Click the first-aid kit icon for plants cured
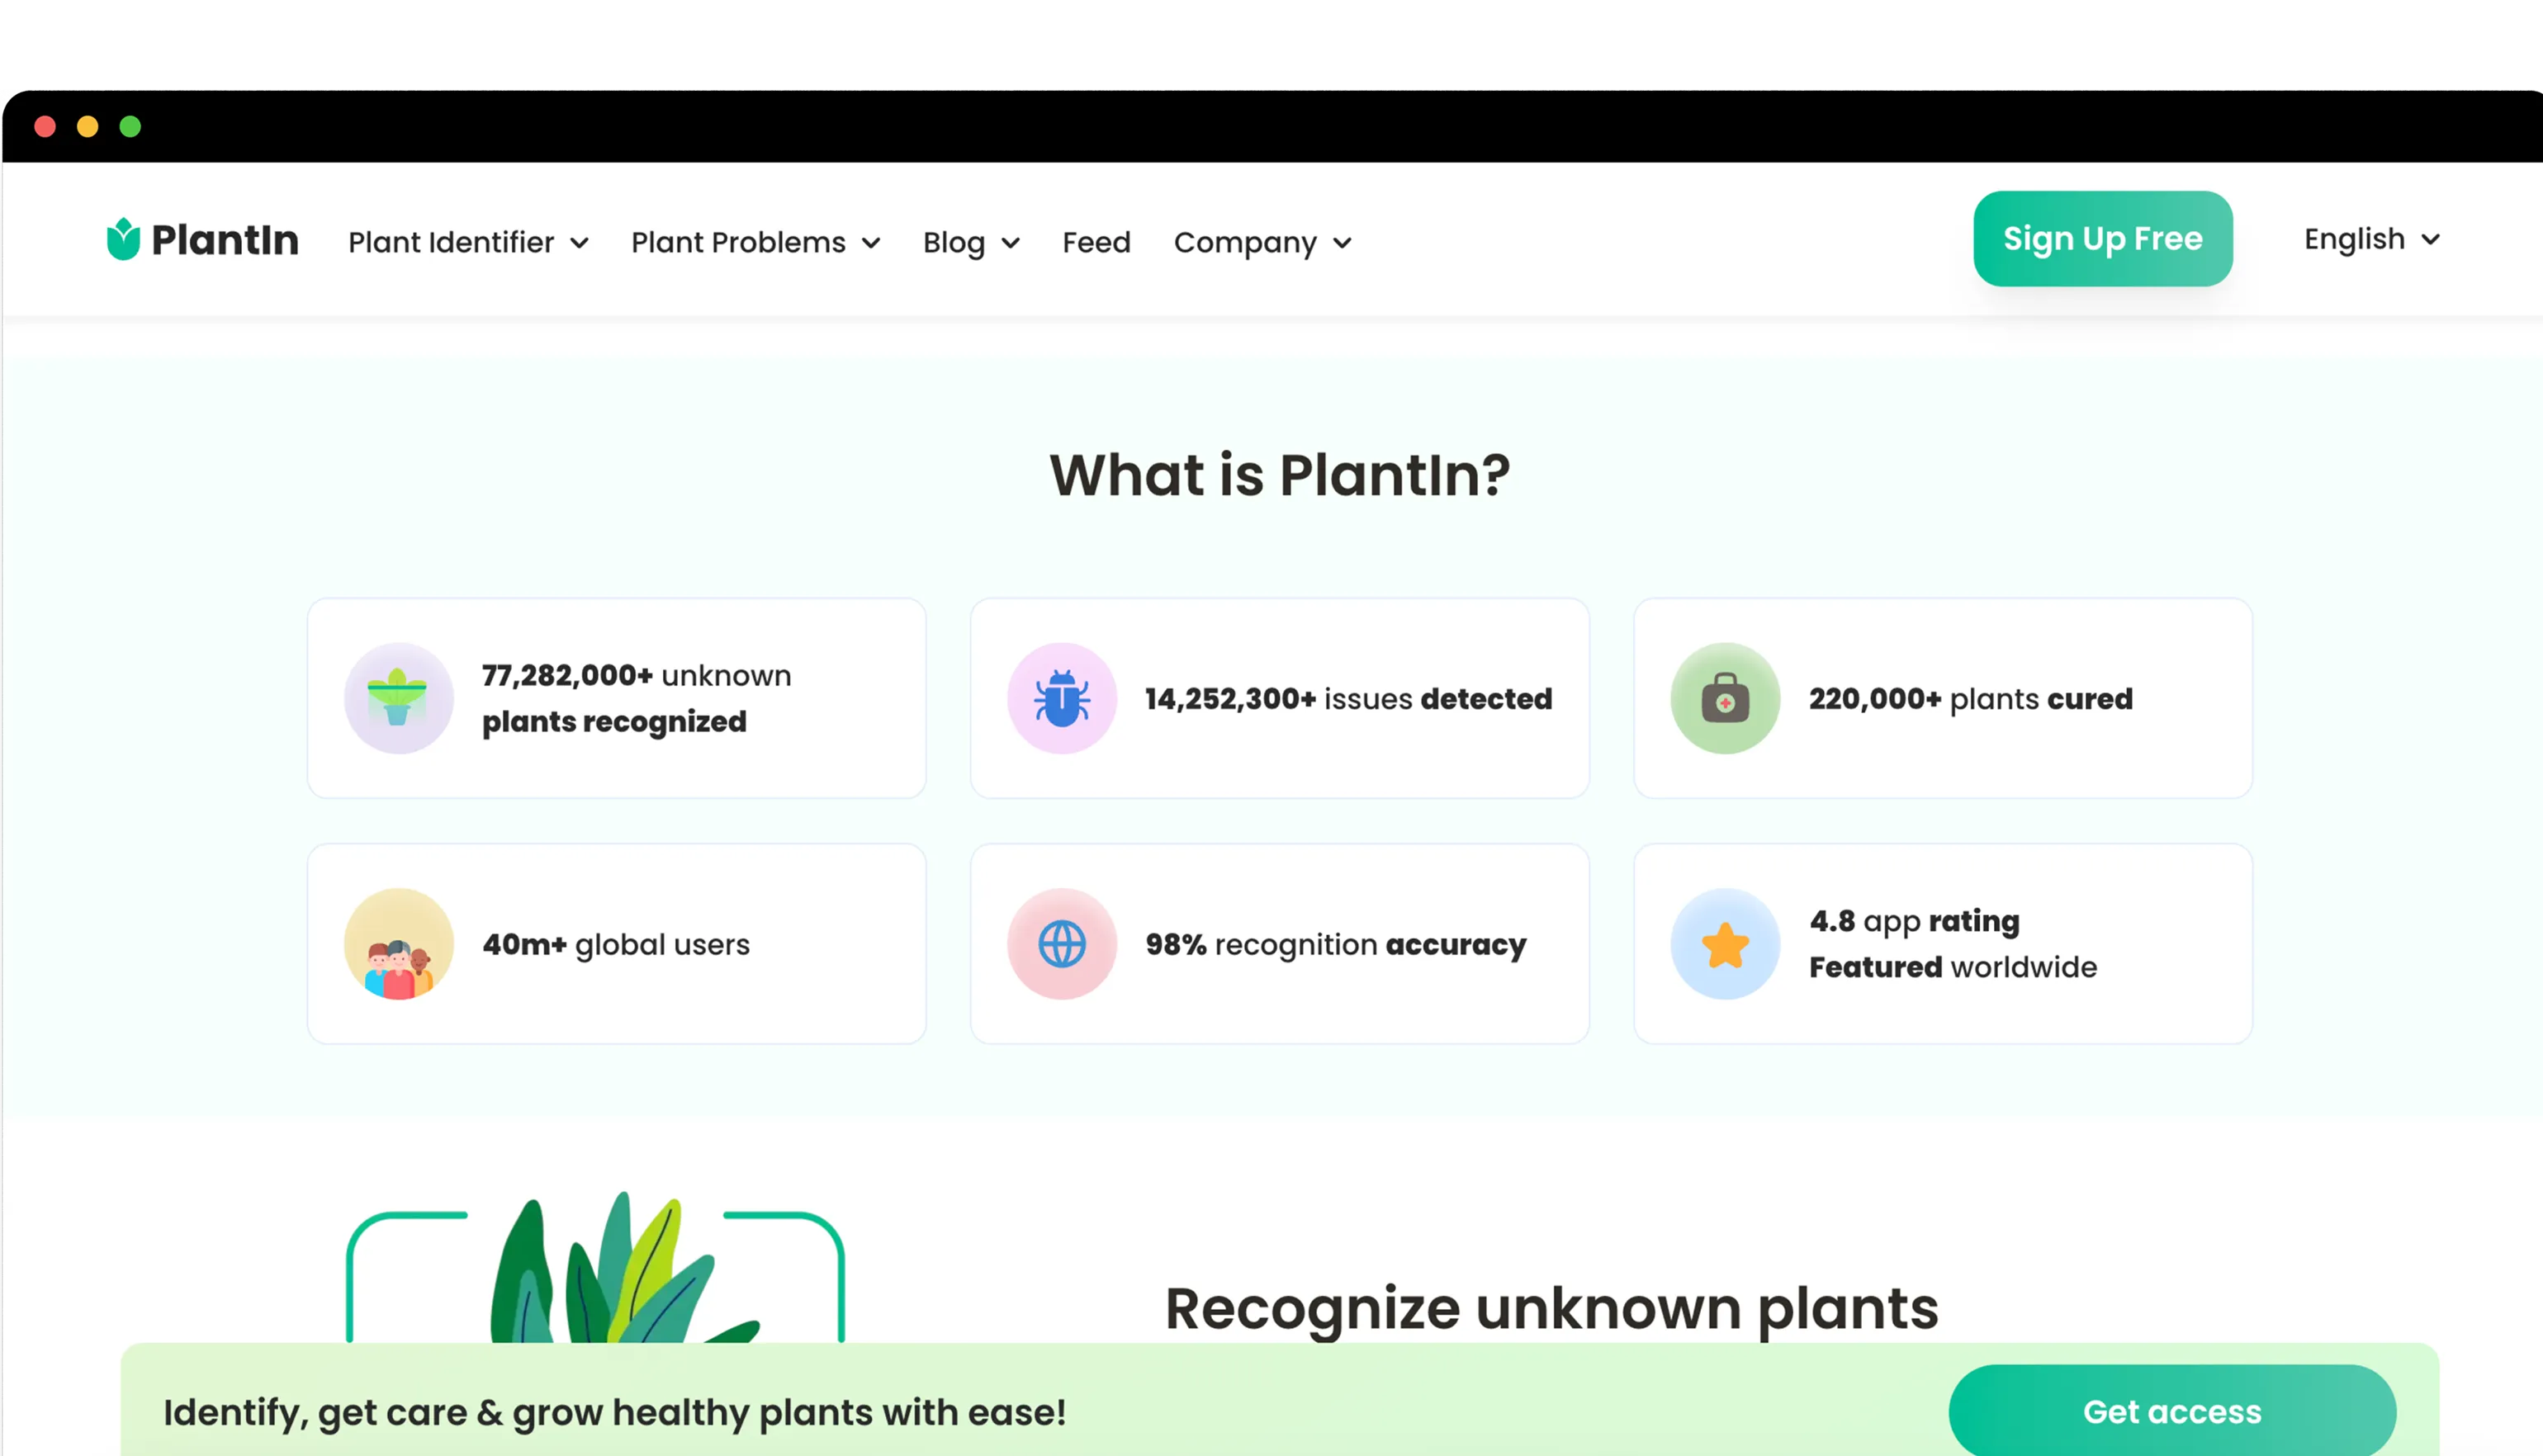 point(1724,698)
